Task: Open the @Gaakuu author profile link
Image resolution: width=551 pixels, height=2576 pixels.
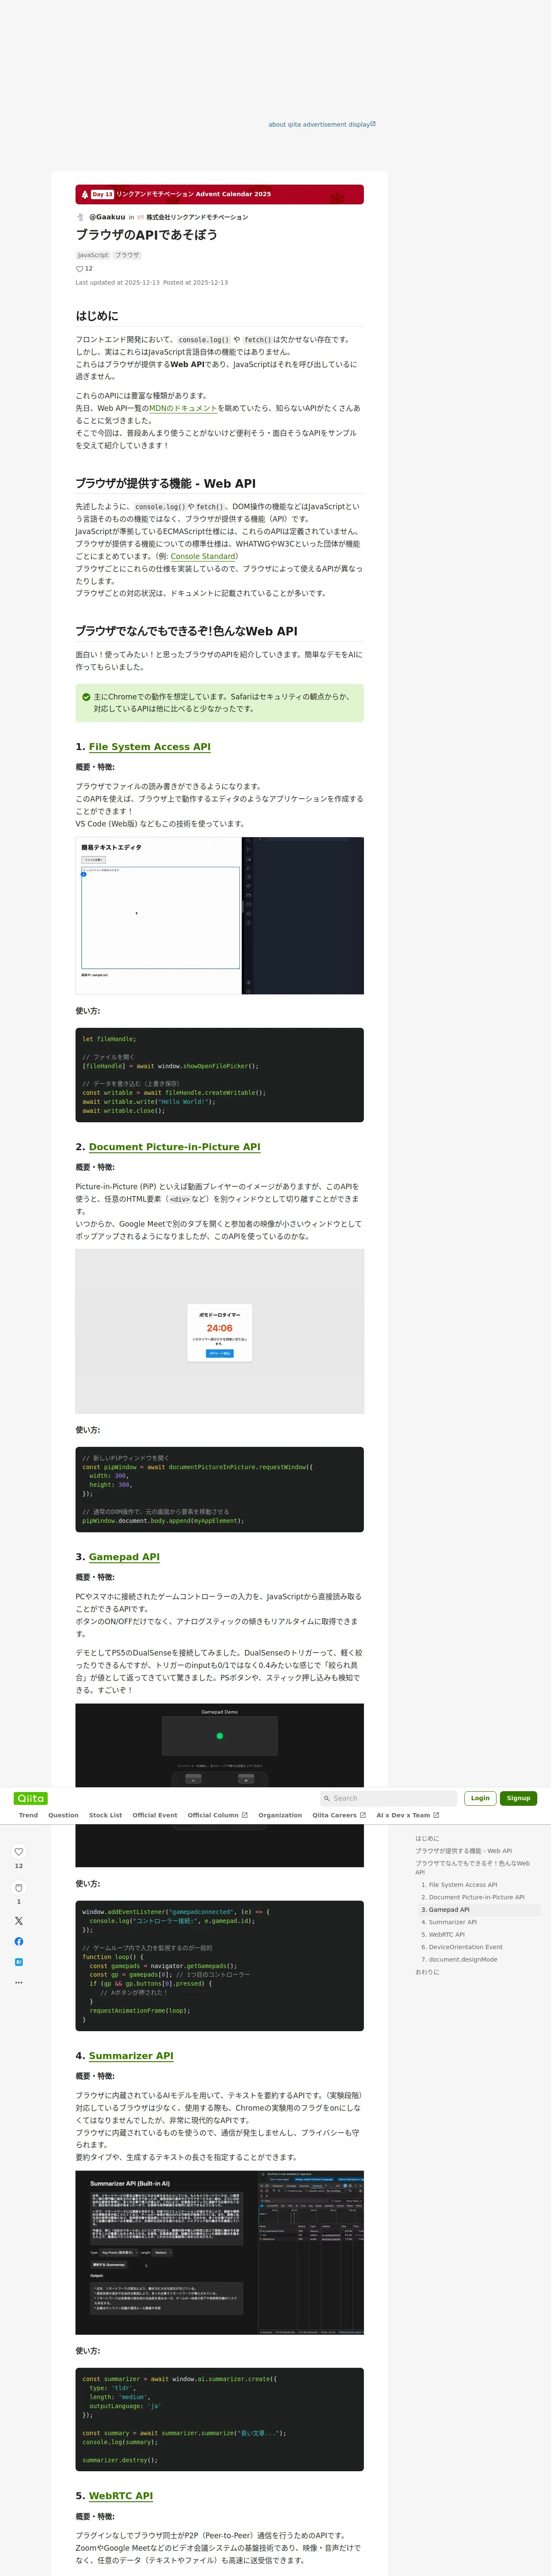Action: pyautogui.click(x=107, y=217)
